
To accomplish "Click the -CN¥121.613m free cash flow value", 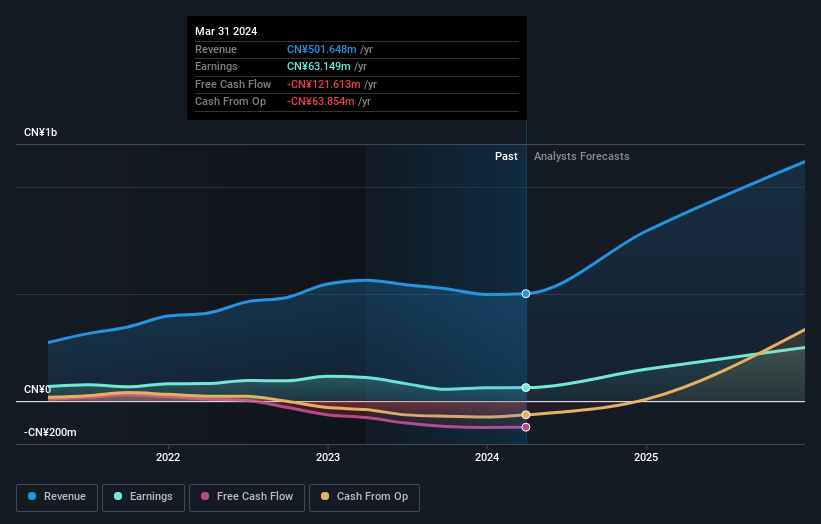I will (x=324, y=84).
